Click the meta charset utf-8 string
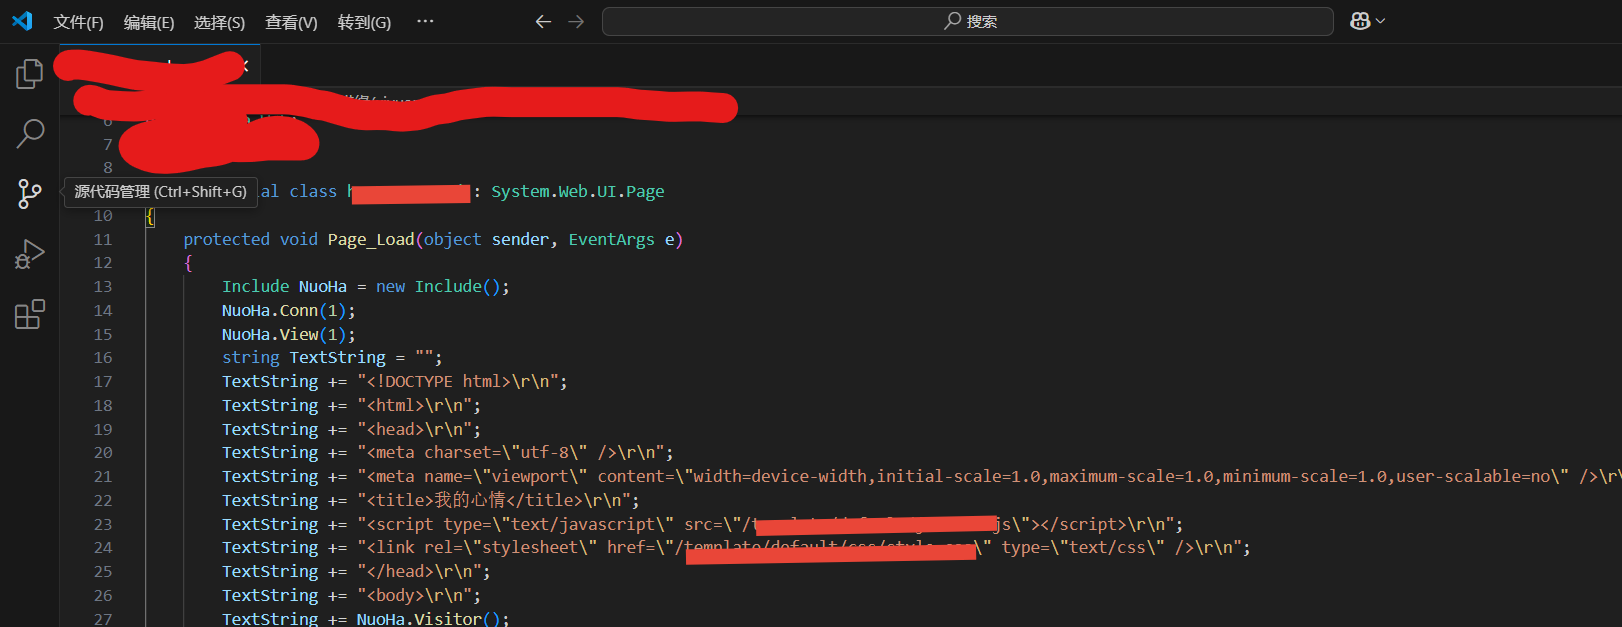The width and height of the screenshot is (1622, 627). pyautogui.click(x=510, y=452)
